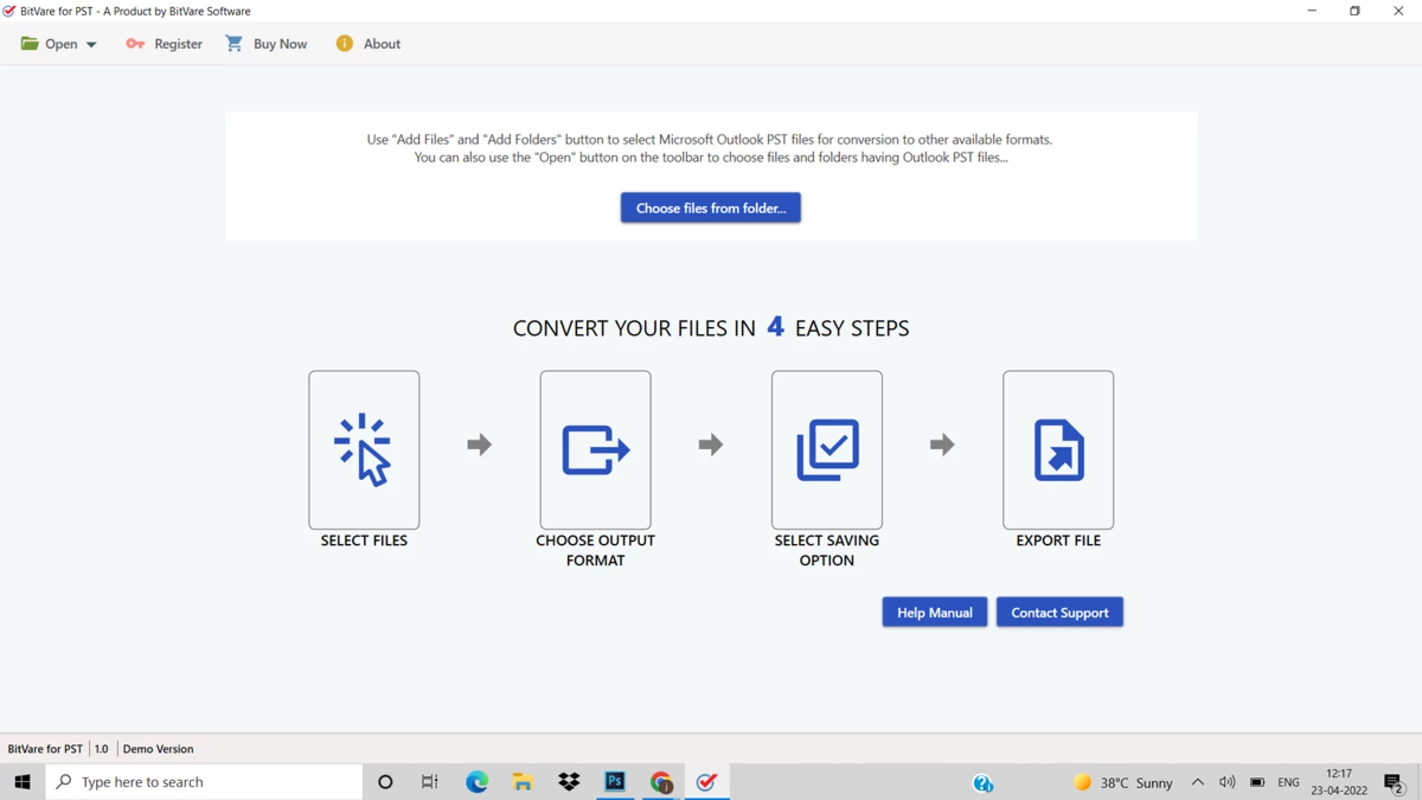The image size is (1422, 800).
Task: Click the SELECT SAVING OPTION label
Action: tap(827, 550)
